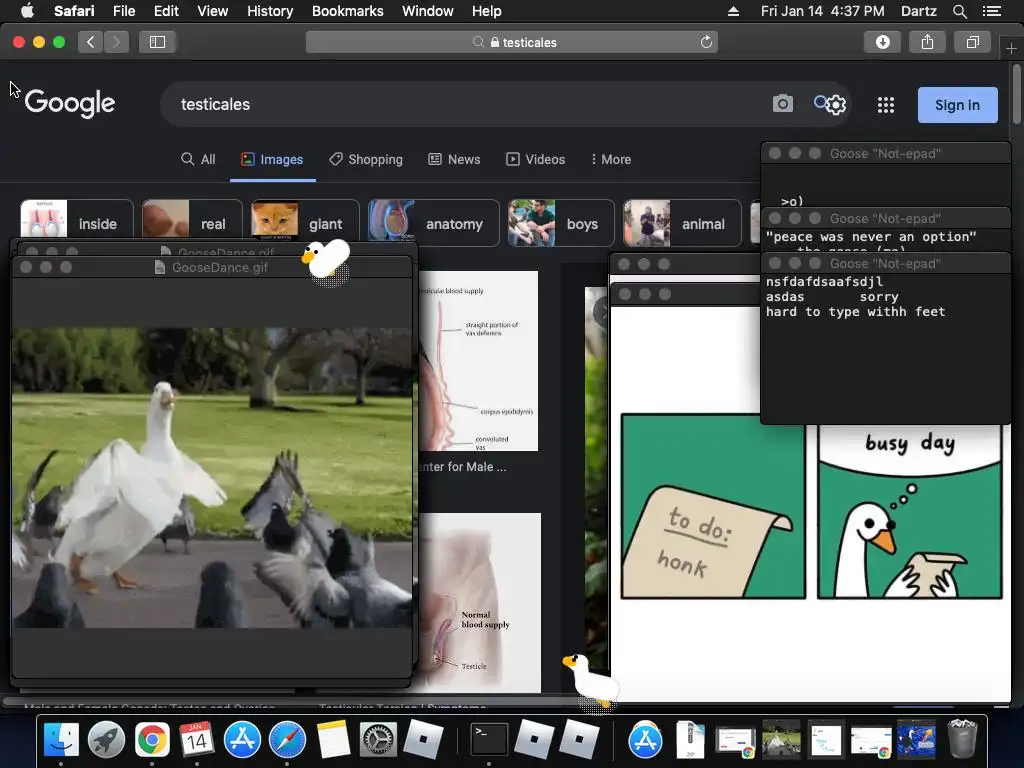Filter images by the boys chip
The image size is (1024, 768).
point(561,223)
